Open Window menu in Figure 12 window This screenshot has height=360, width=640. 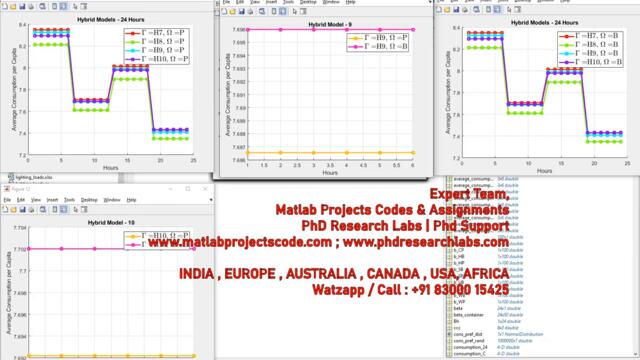(111, 200)
